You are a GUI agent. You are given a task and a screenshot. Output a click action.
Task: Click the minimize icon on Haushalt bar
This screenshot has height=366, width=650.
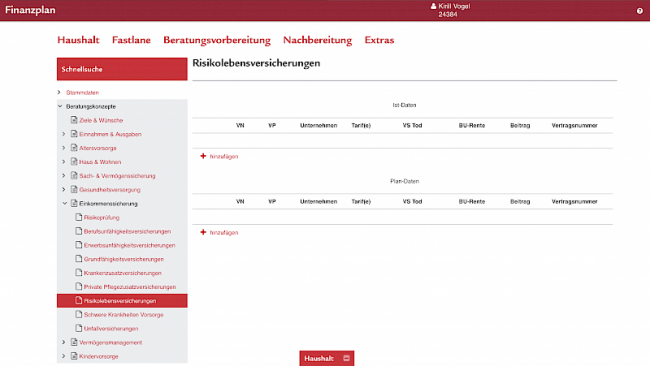click(x=347, y=358)
